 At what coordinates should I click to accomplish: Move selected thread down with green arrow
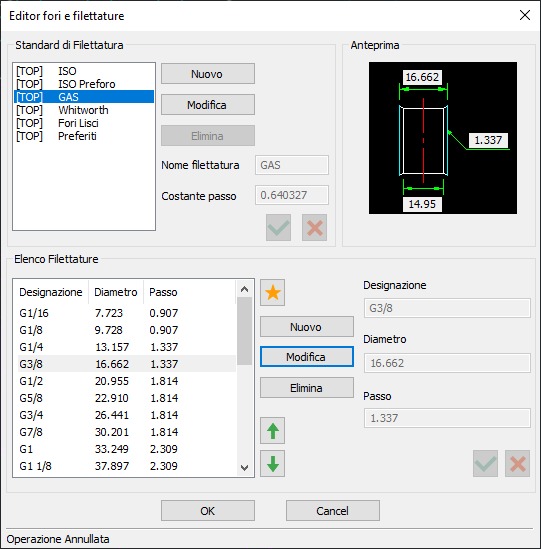272,464
